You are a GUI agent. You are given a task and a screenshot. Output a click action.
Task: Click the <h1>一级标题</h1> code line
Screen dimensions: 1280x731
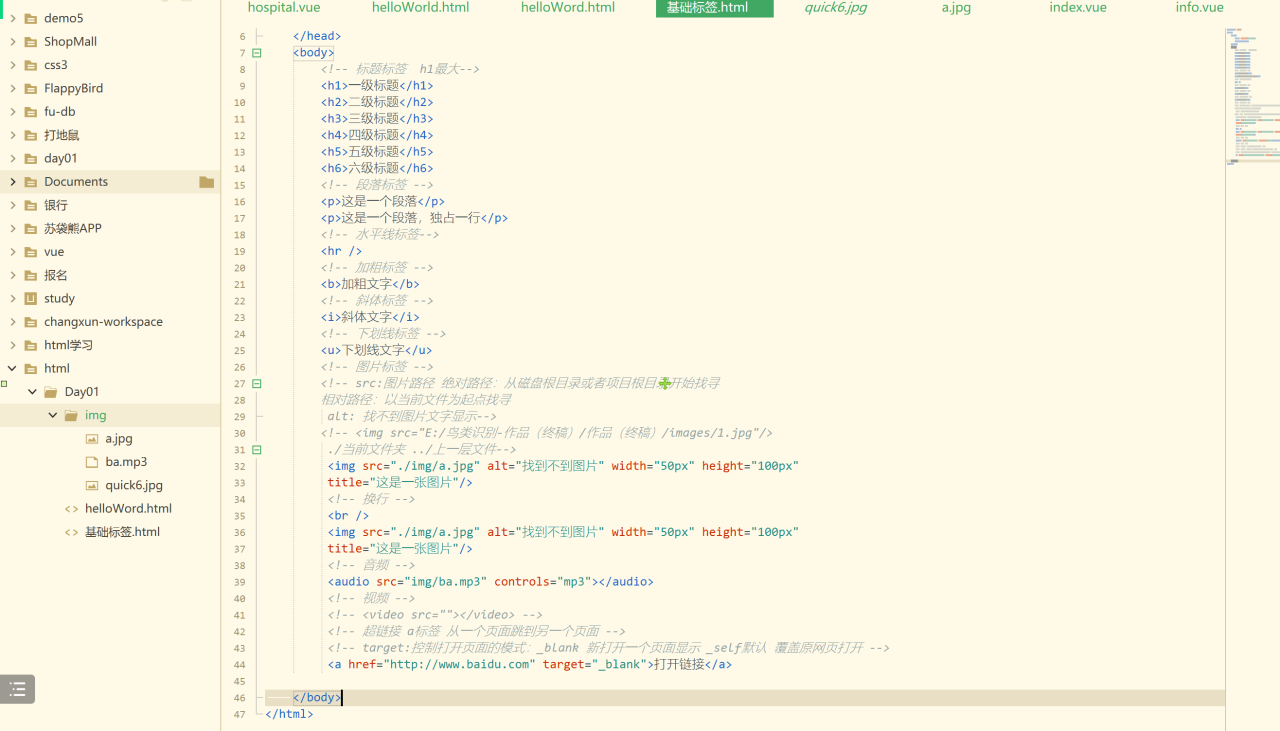pos(377,86)
